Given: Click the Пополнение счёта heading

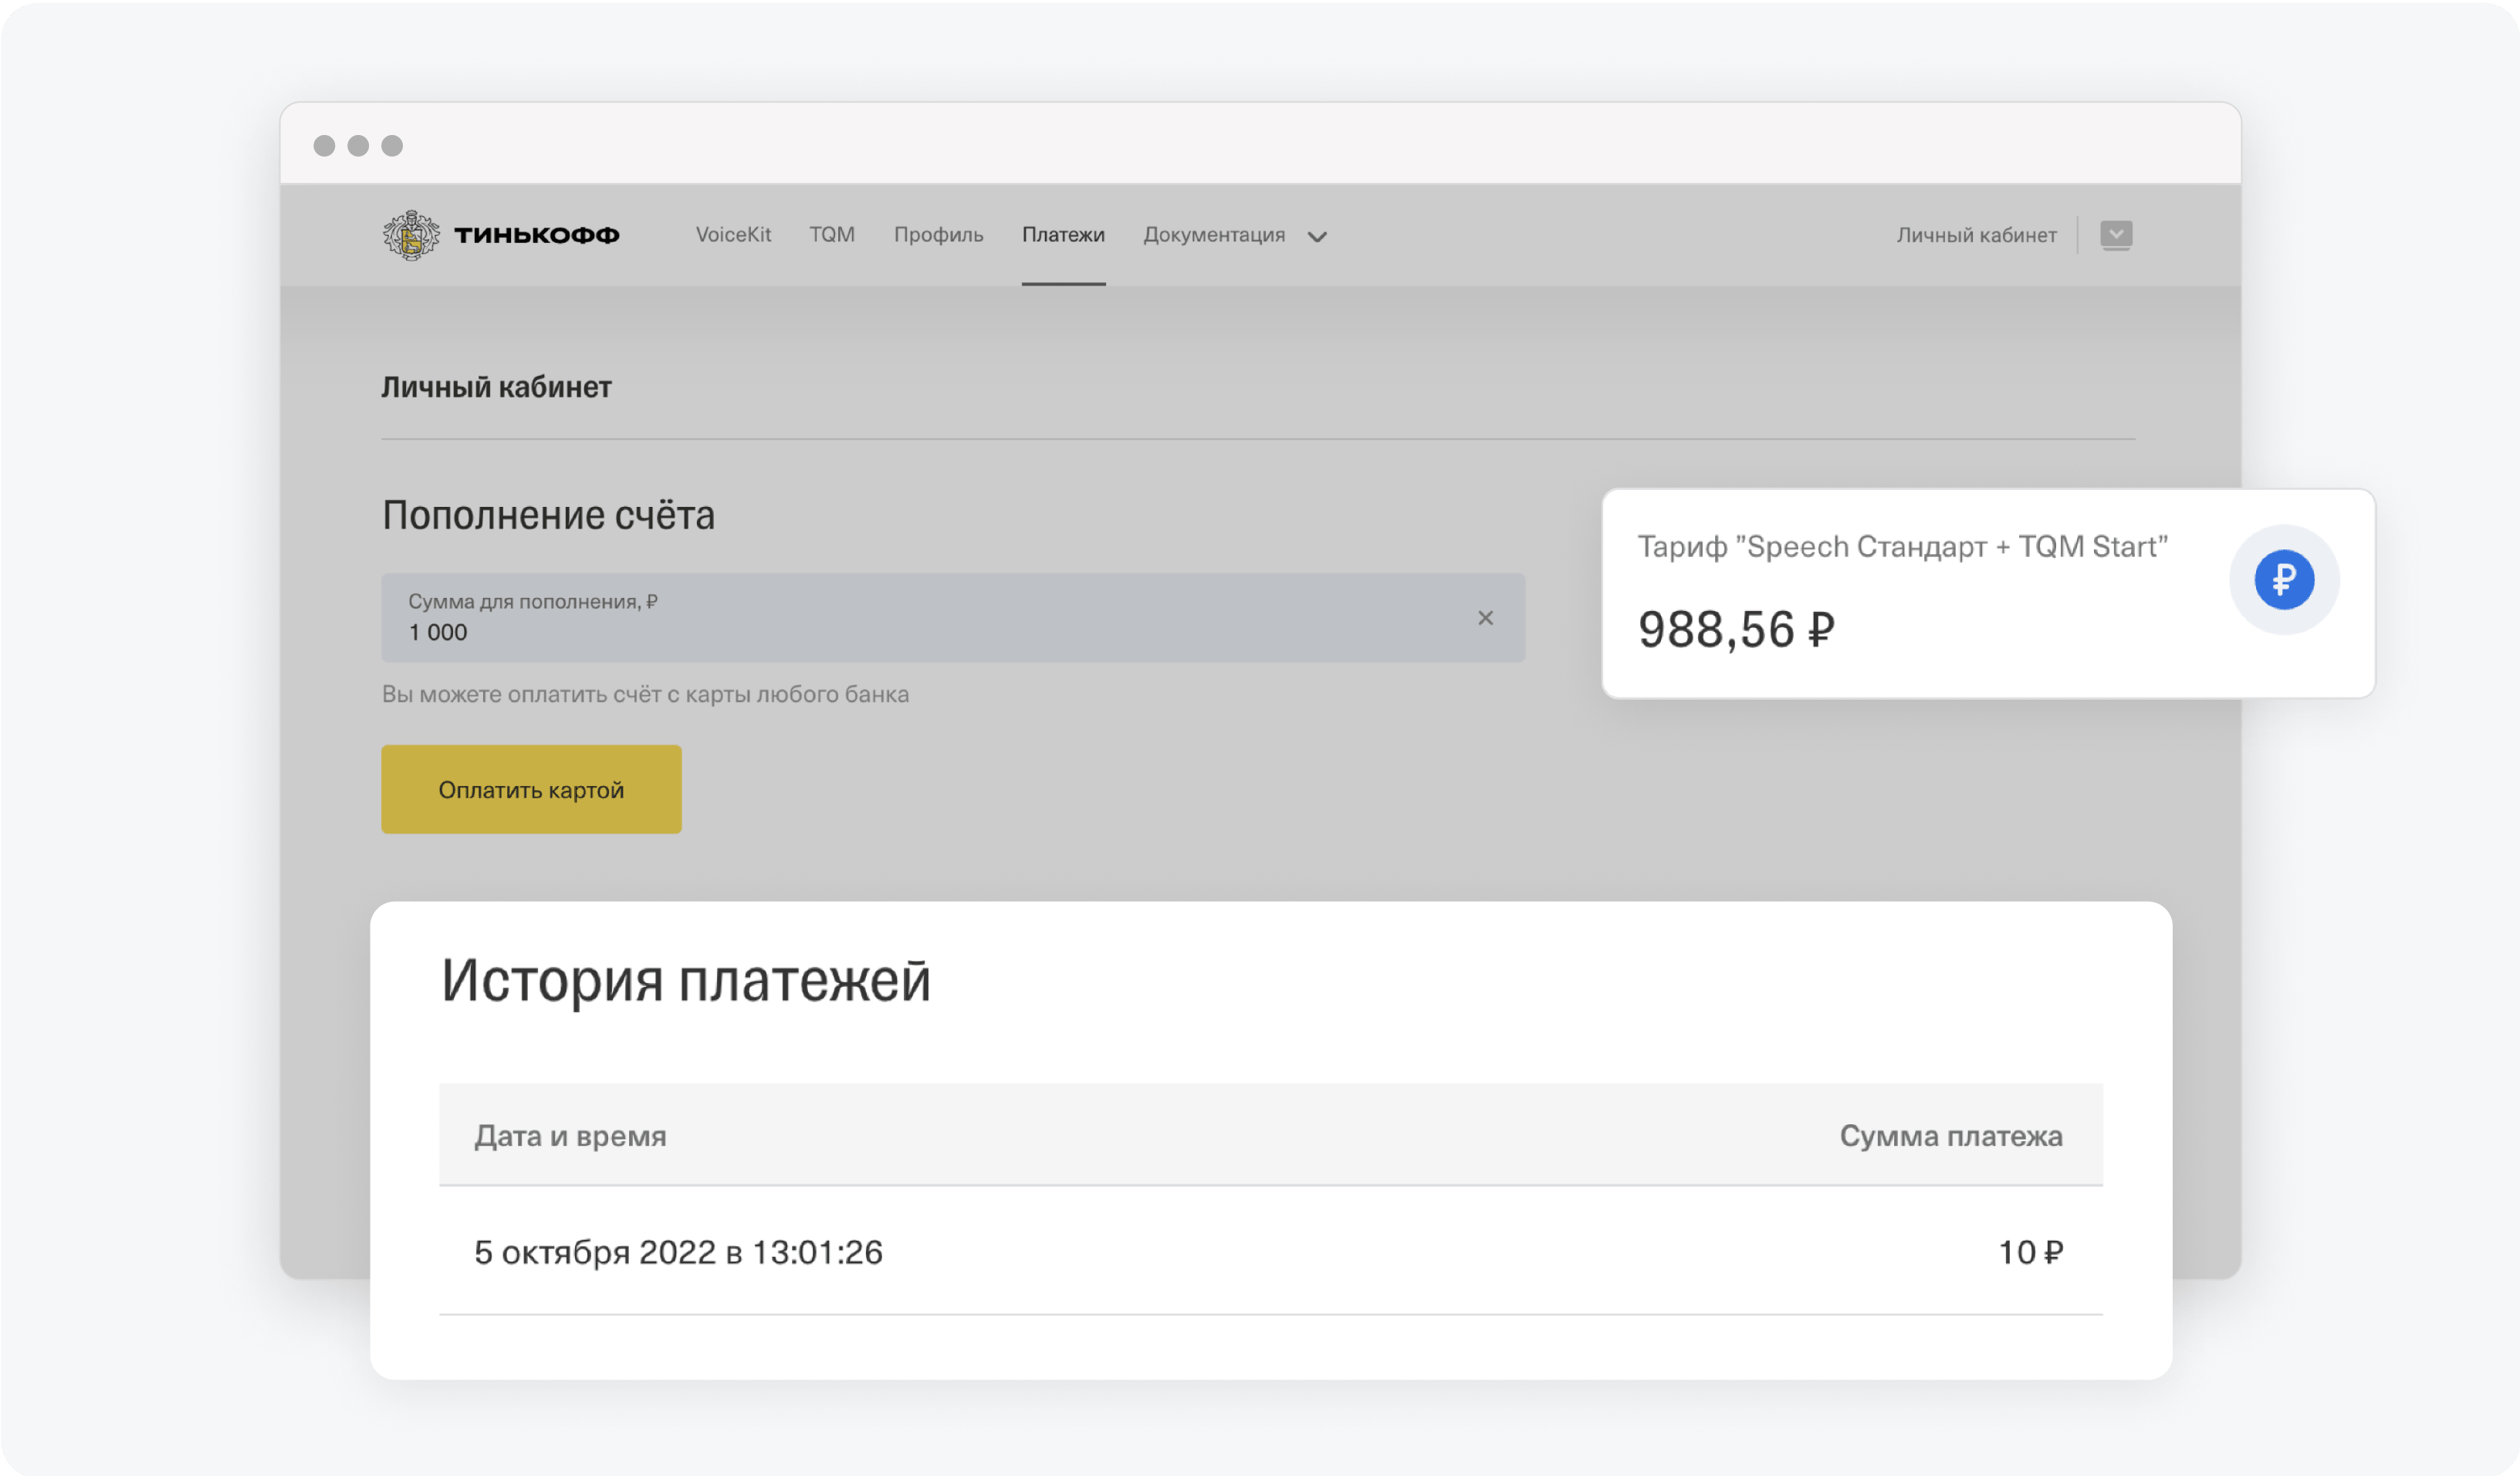Looking at the screenshot, I should tap(548, 515).
